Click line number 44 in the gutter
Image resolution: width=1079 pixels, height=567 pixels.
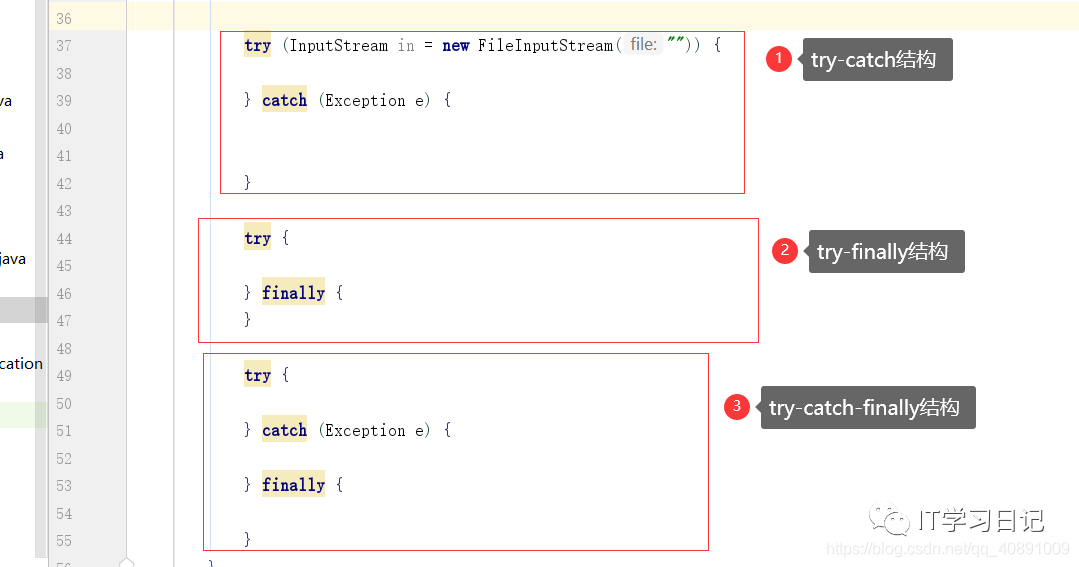click(64, 239)
